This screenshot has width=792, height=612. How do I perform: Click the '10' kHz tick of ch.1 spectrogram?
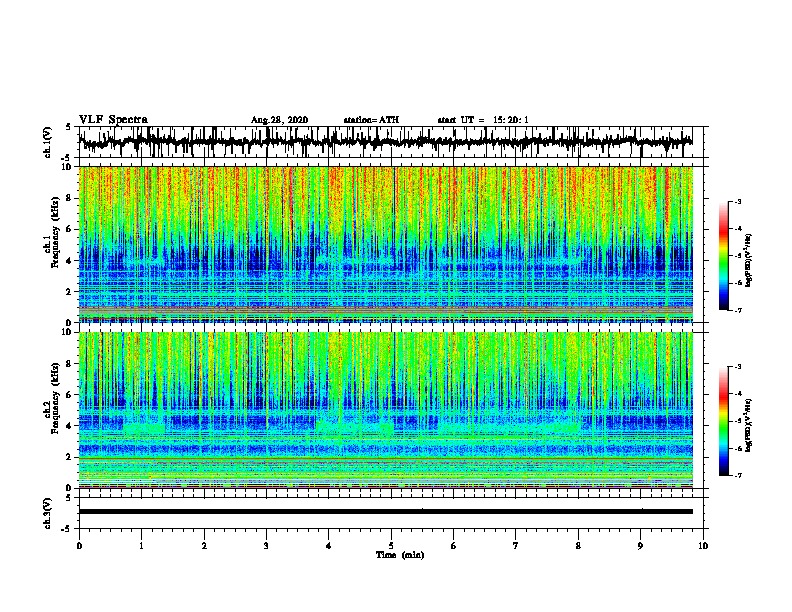pyautogui.click(x=67, y=167)
